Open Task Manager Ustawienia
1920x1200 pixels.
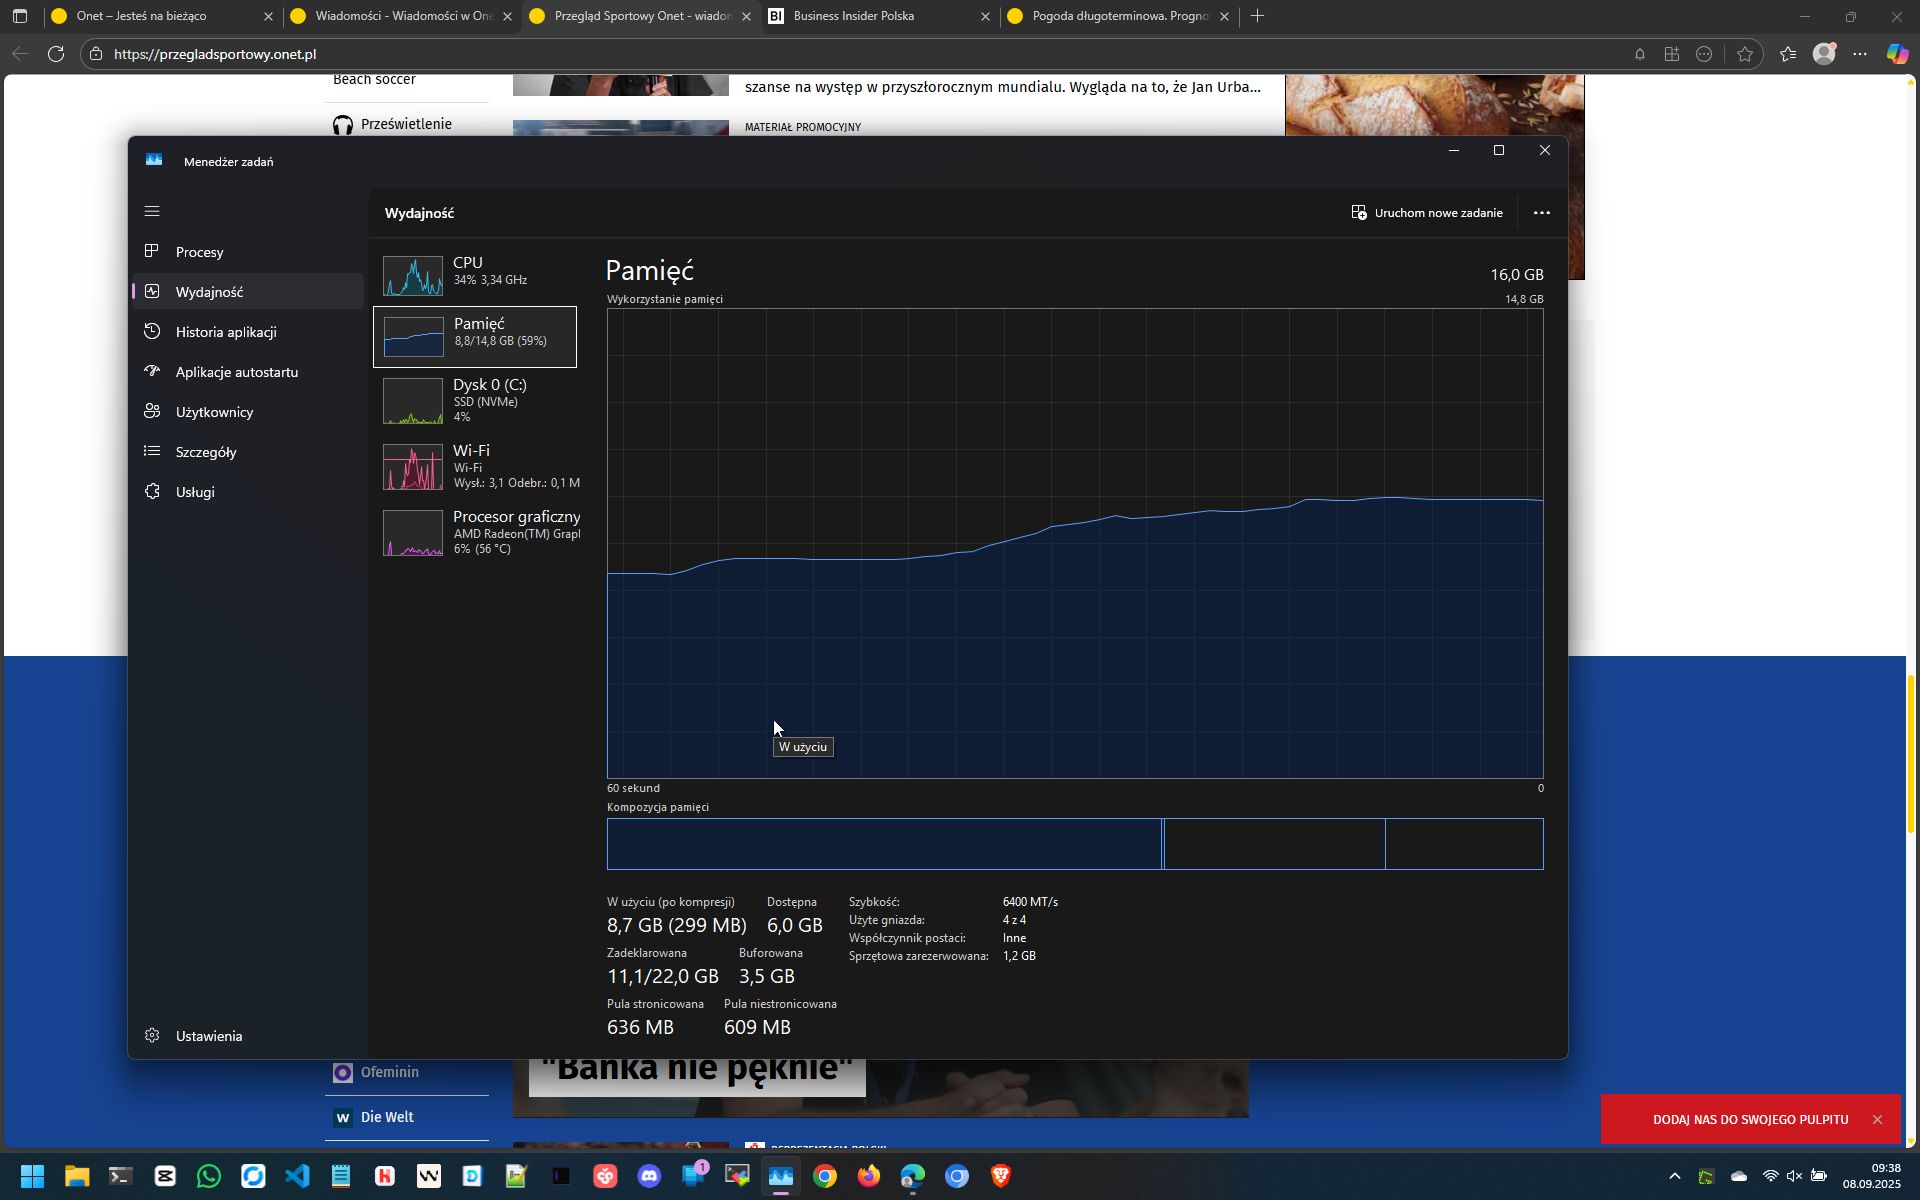click(x=208, y=1036)
